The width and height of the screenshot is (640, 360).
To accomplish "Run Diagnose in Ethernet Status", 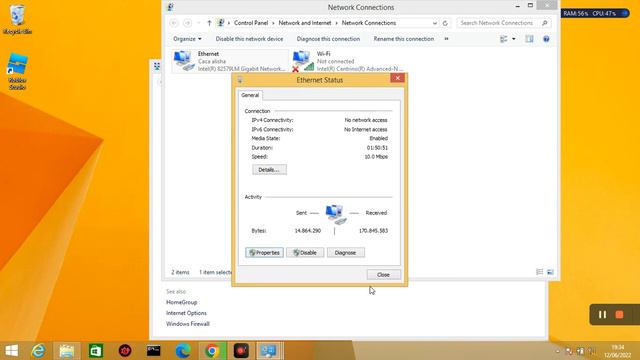I will 345,253.
